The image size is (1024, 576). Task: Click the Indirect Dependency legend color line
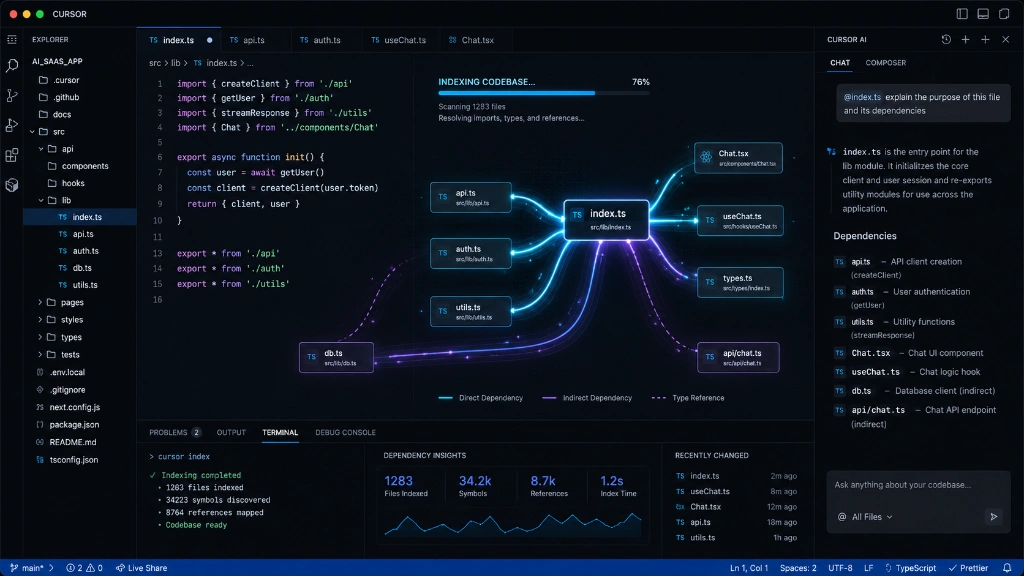(x=549, y=398)
